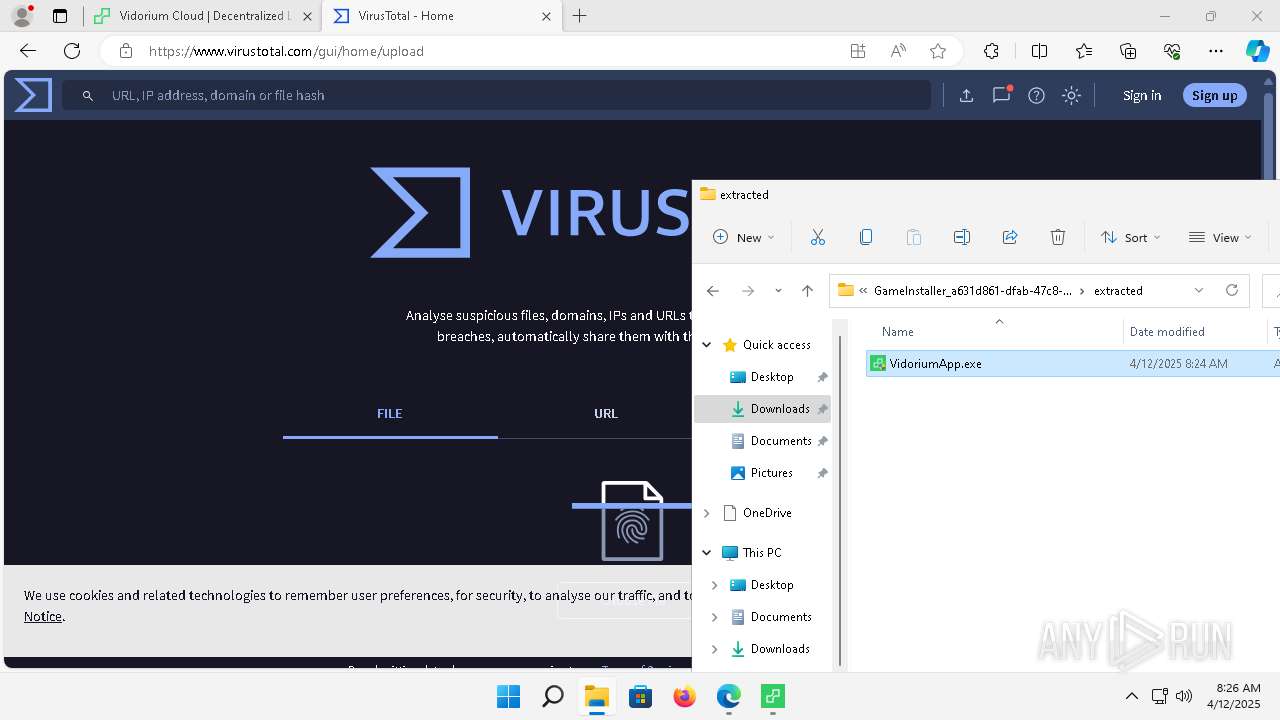
Task: View site information lock icon
Action: (125, 51)
